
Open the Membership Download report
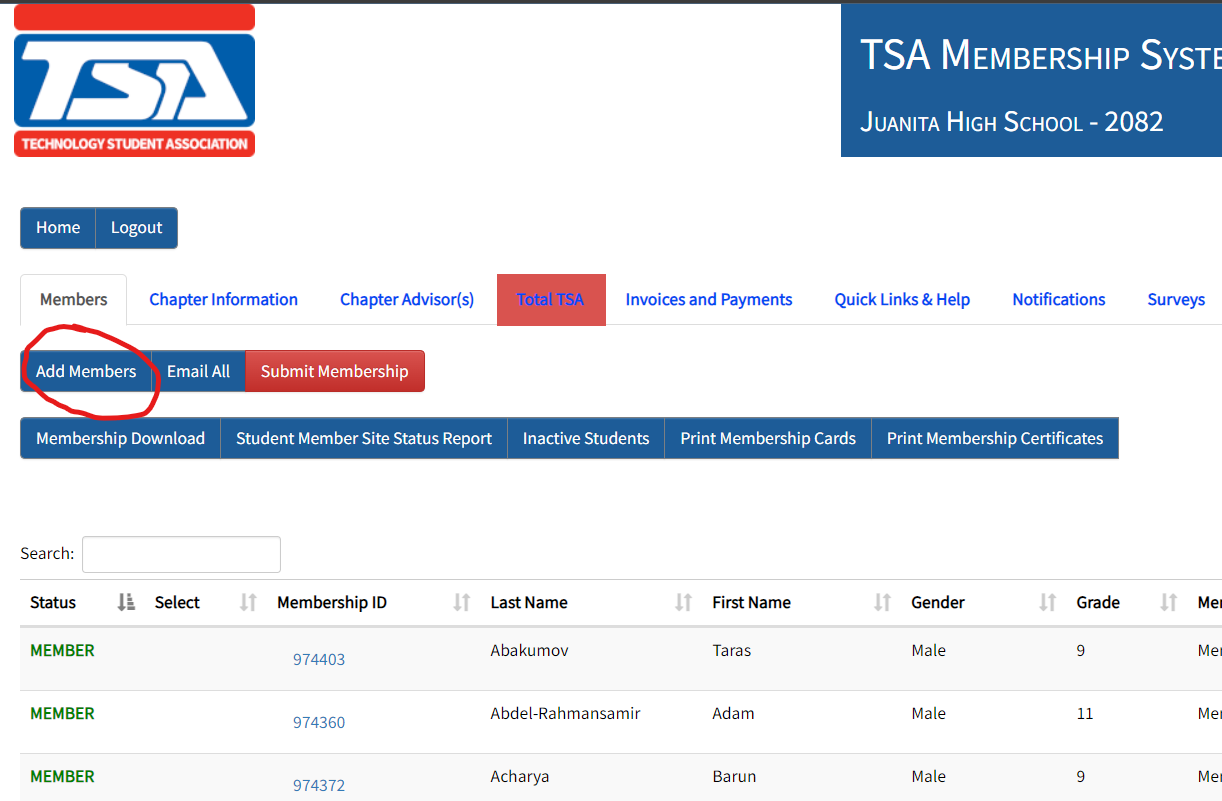[120, 438]
